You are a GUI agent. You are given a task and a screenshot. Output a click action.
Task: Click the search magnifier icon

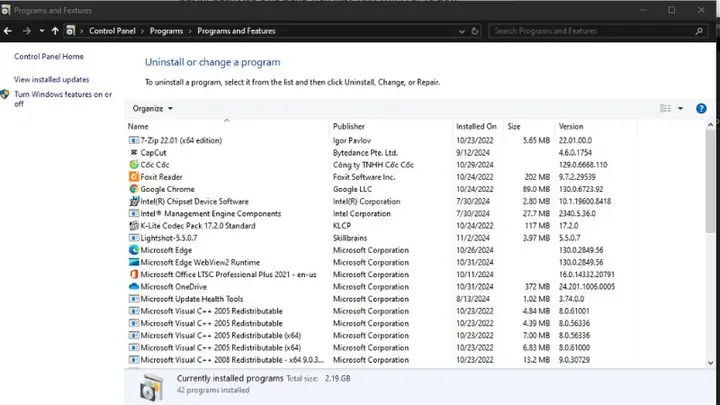coord(699,31)
